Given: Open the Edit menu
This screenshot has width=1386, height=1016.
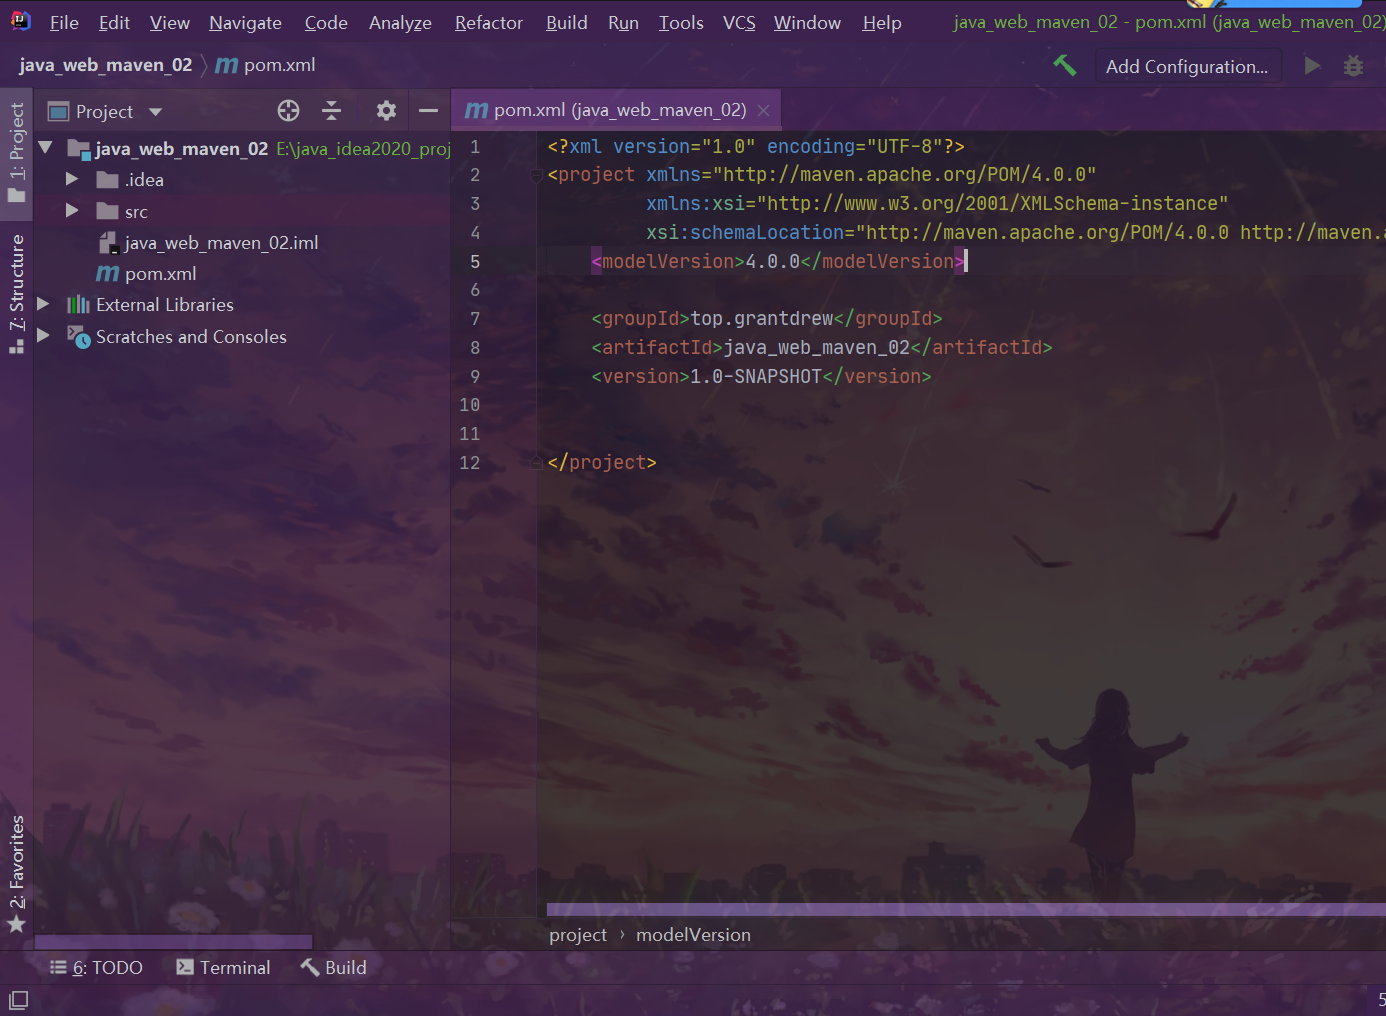Looking at the screenshot, I should (114, 22).
